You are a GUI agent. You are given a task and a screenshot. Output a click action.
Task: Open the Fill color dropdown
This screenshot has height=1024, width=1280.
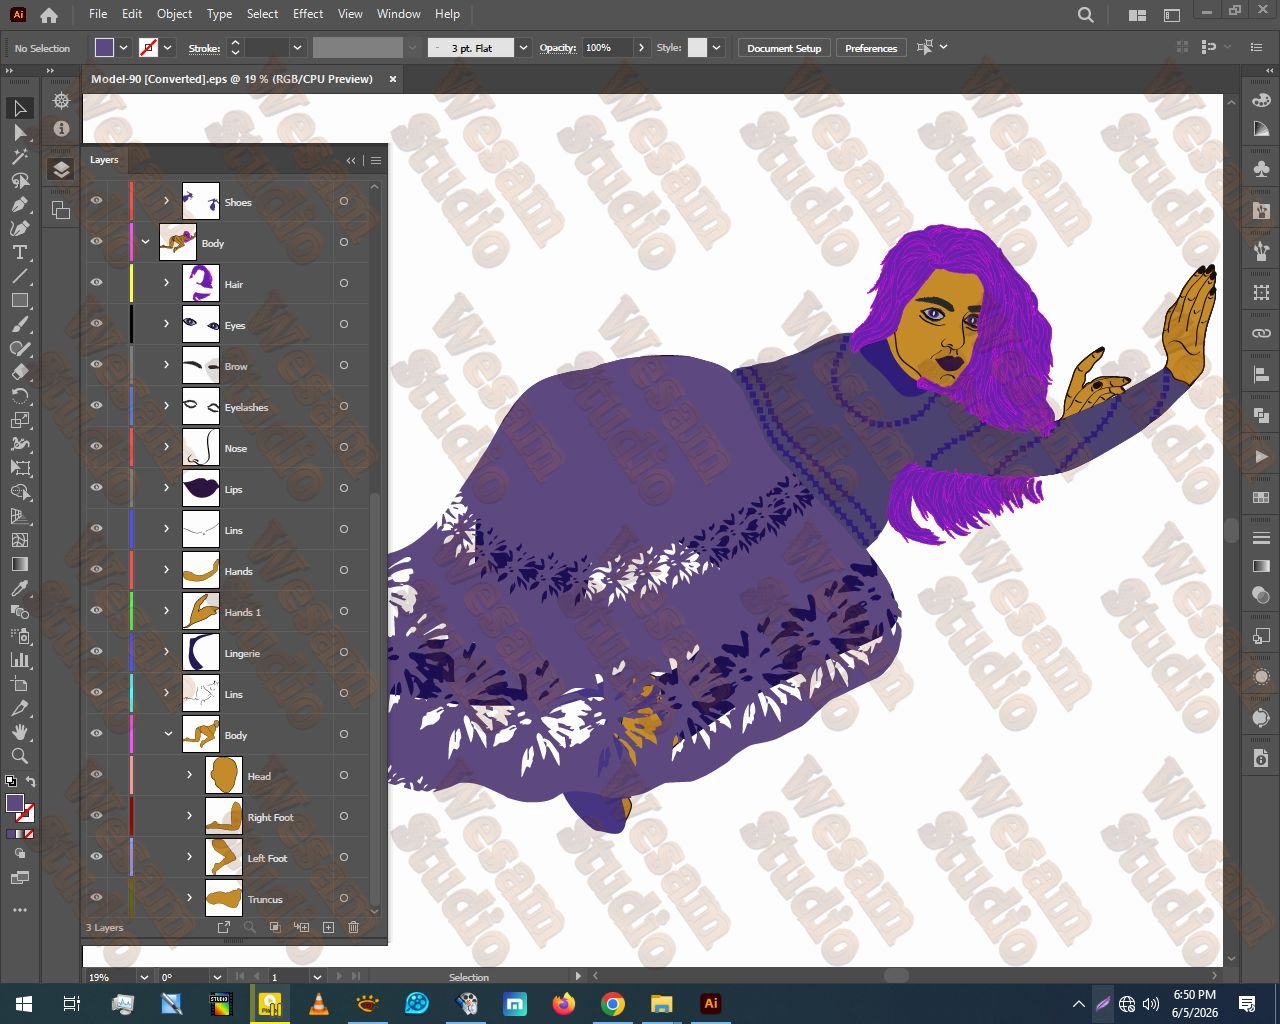coord(124,48)
